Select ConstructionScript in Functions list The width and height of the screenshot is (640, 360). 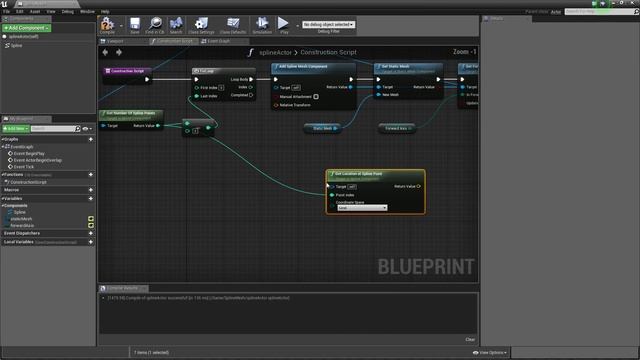(28, 182)
